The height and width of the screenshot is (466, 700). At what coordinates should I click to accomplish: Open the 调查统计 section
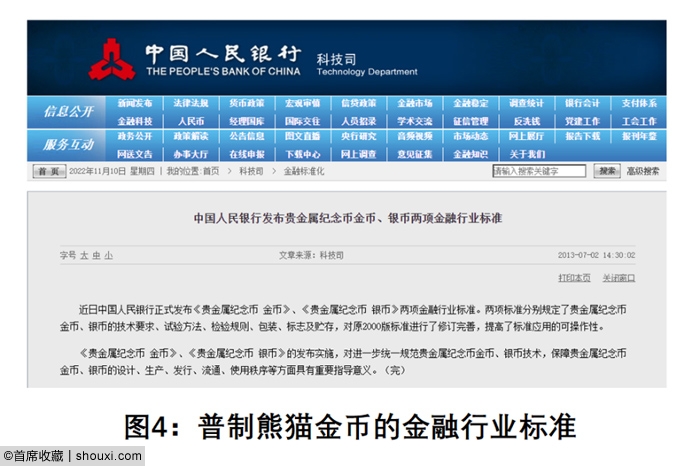coord(527,104)
